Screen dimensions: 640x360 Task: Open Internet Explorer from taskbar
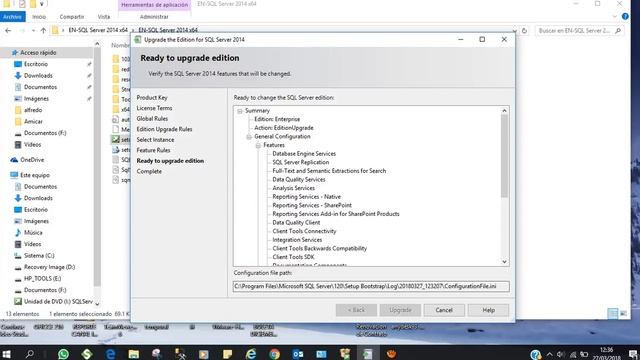click(251, 353)
